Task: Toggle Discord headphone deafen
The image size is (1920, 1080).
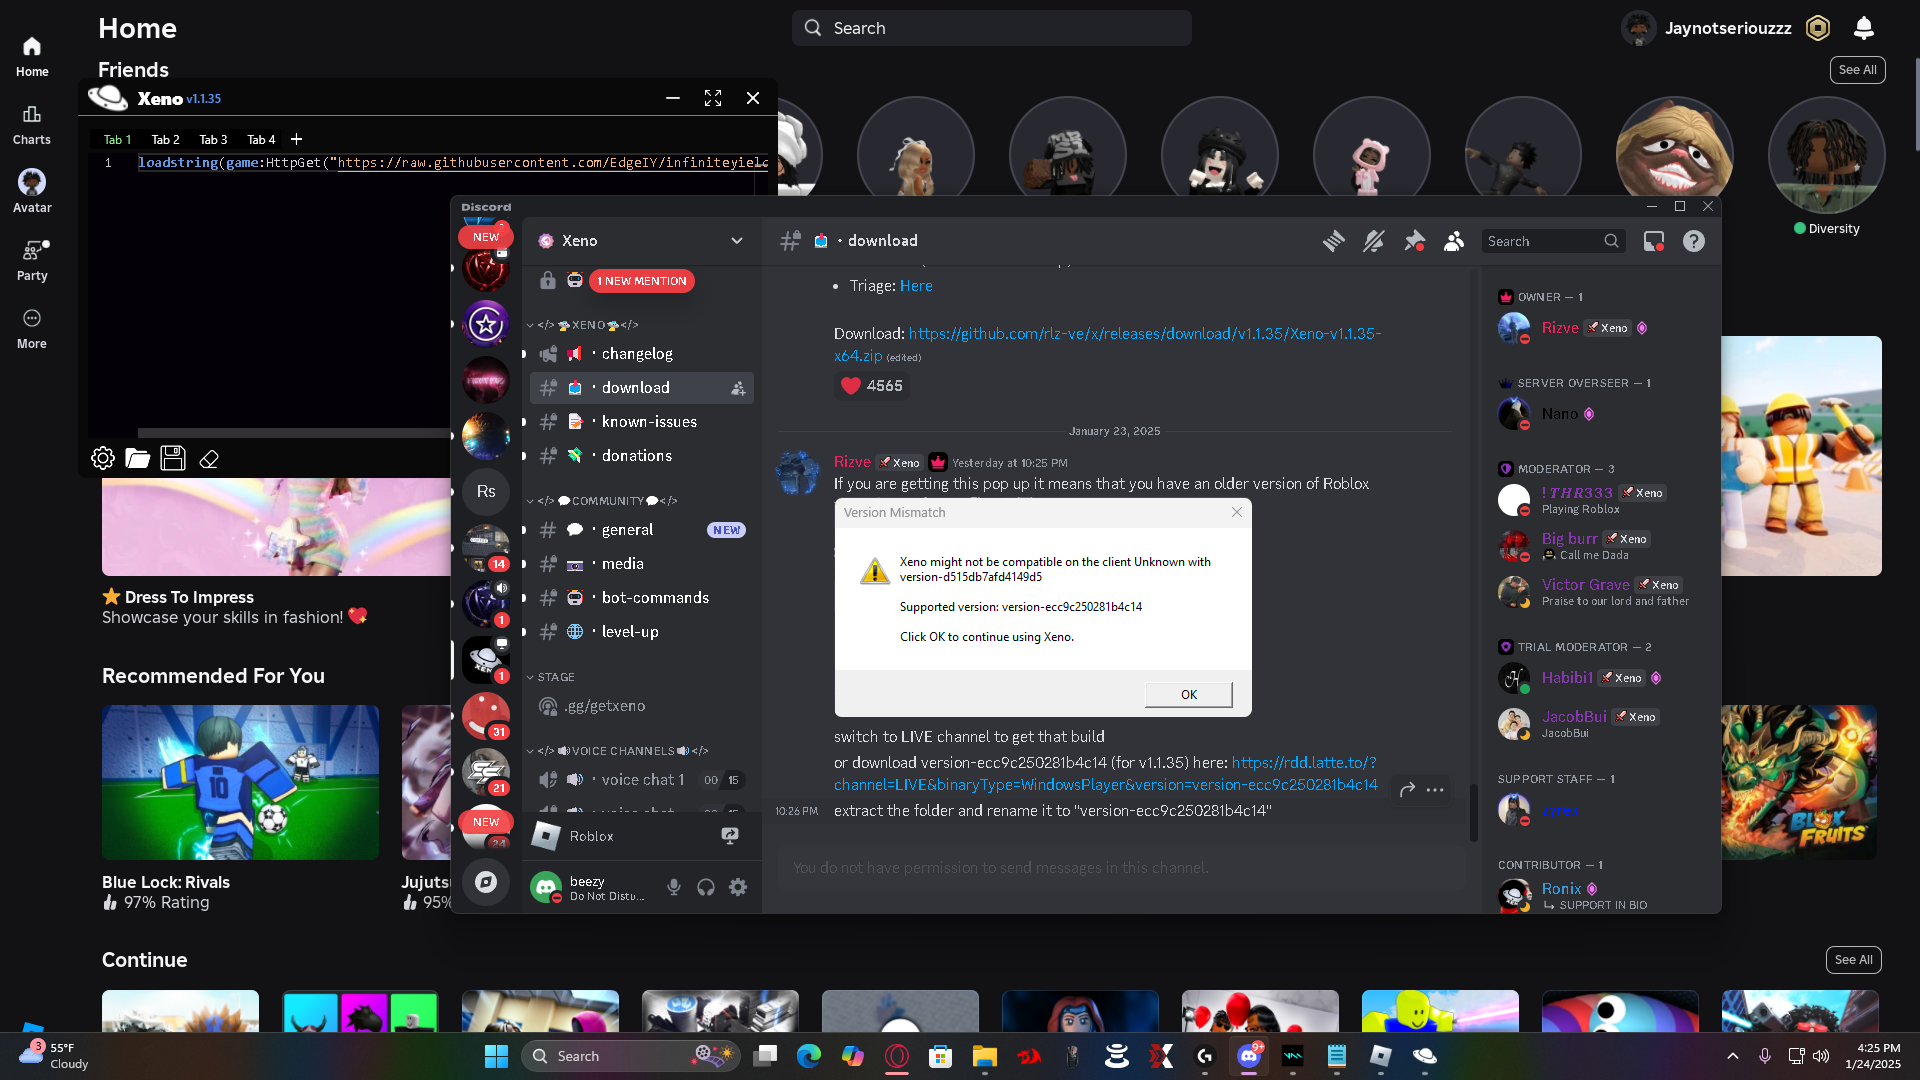Action: pyautogui.click(x=706, y=887)
